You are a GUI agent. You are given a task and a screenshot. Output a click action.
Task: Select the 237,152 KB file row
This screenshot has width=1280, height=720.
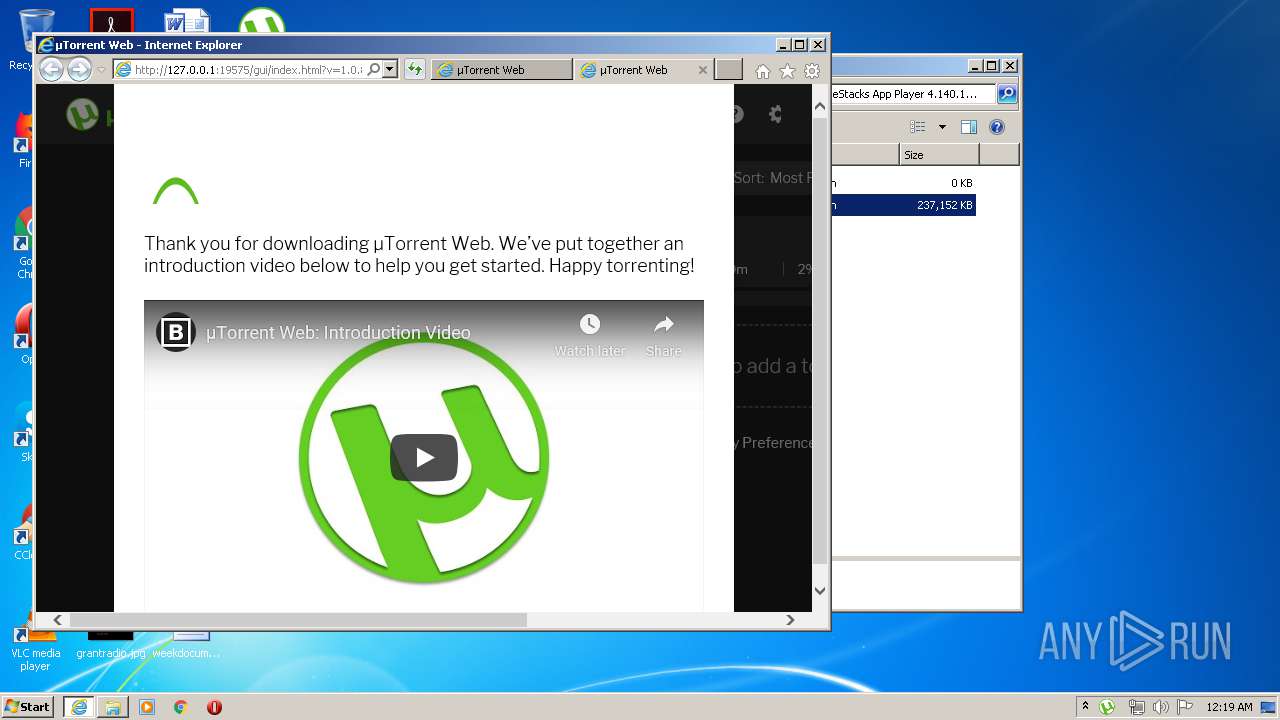pos(902,205)
